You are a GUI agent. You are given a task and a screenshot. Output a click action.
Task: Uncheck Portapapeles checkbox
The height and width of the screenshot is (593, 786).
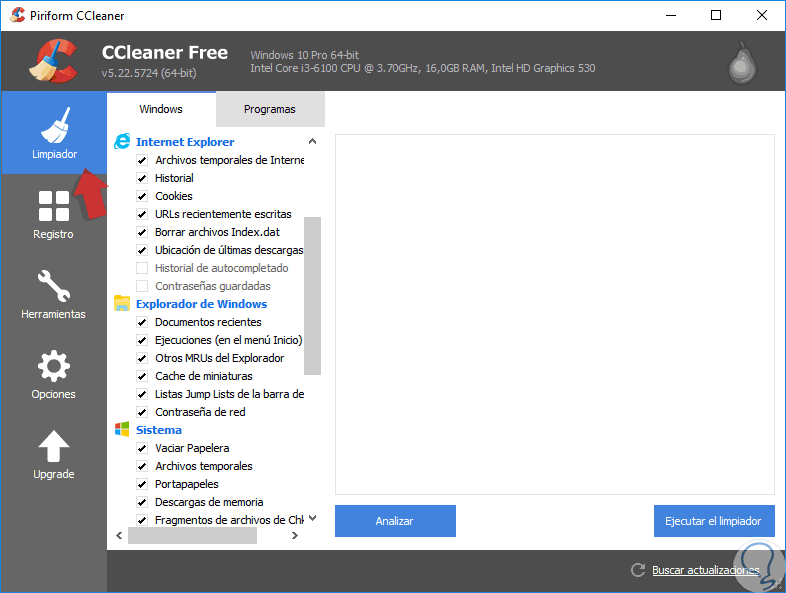(x=142, y=484)
